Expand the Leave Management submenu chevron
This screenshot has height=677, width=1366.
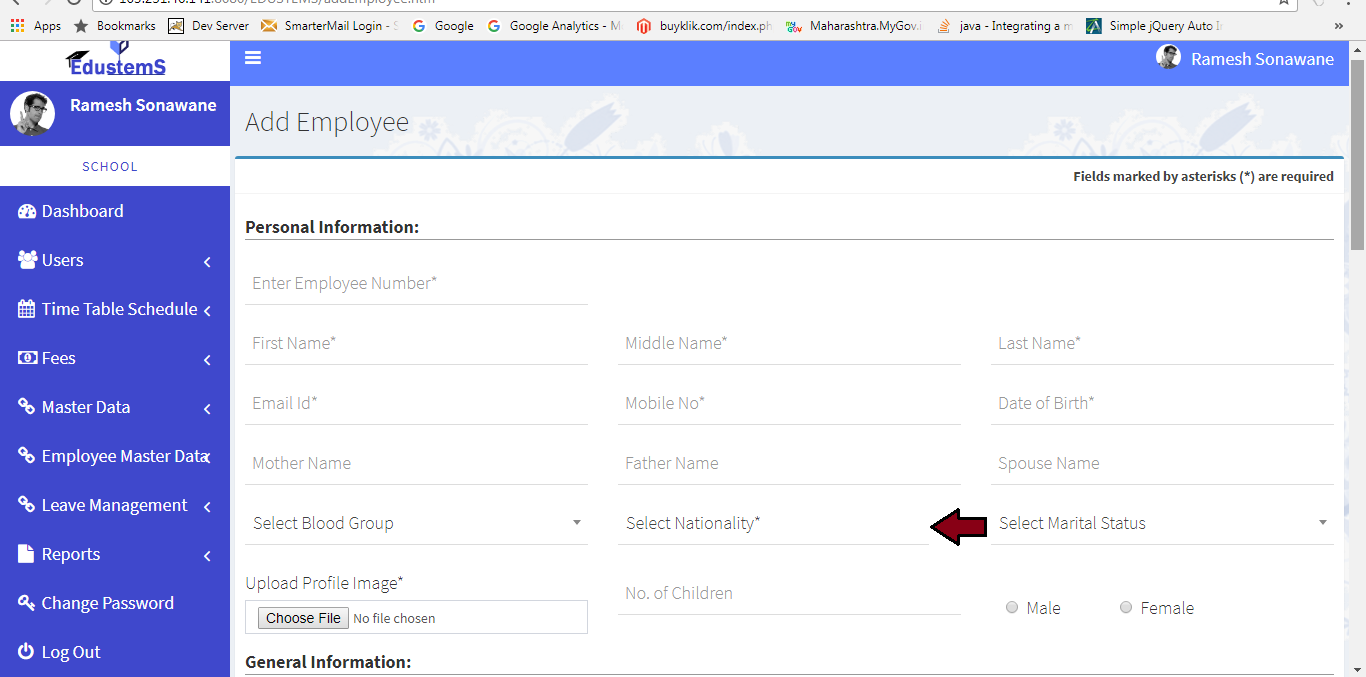click(207, 507)
